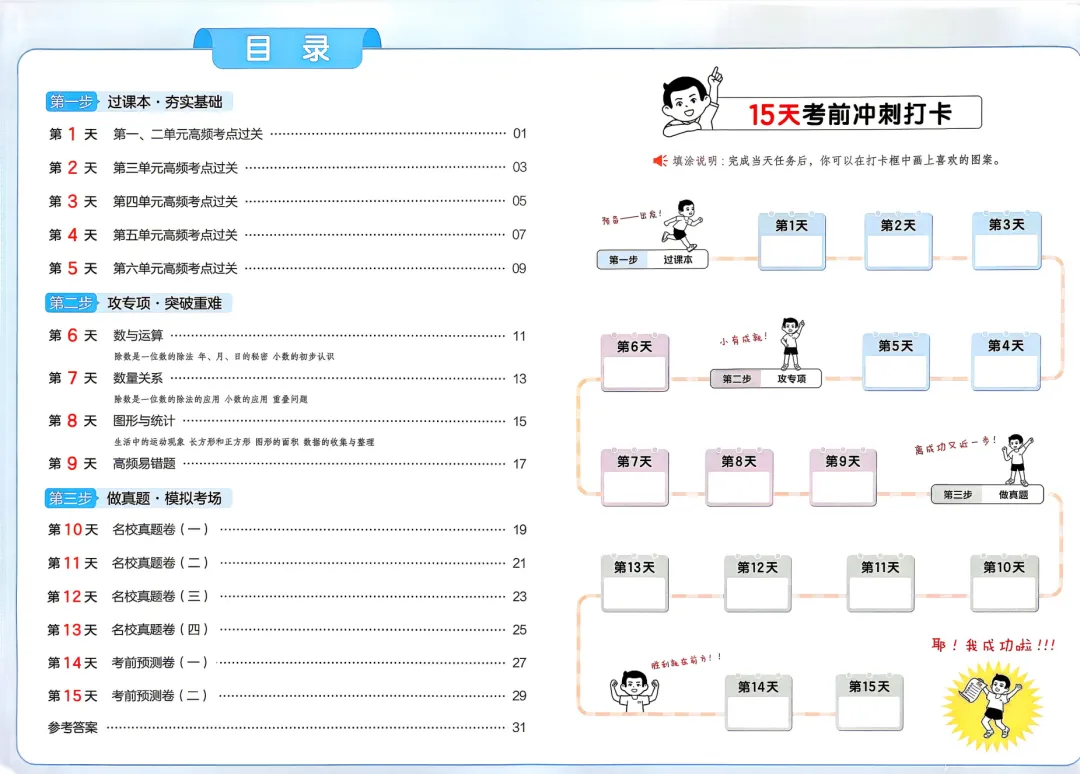Open the 图形与统计 contents entry
This screenshot has width=1080, height=774.
click(287, 421)
